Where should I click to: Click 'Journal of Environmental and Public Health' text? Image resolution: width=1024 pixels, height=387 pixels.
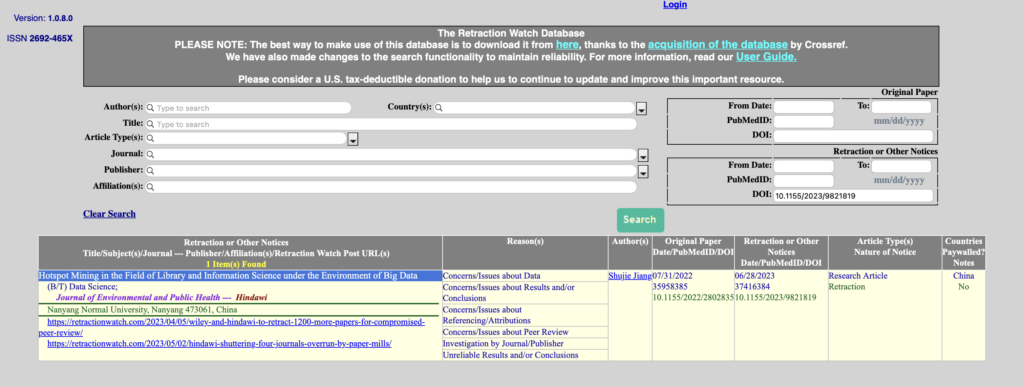pos(138,297)
